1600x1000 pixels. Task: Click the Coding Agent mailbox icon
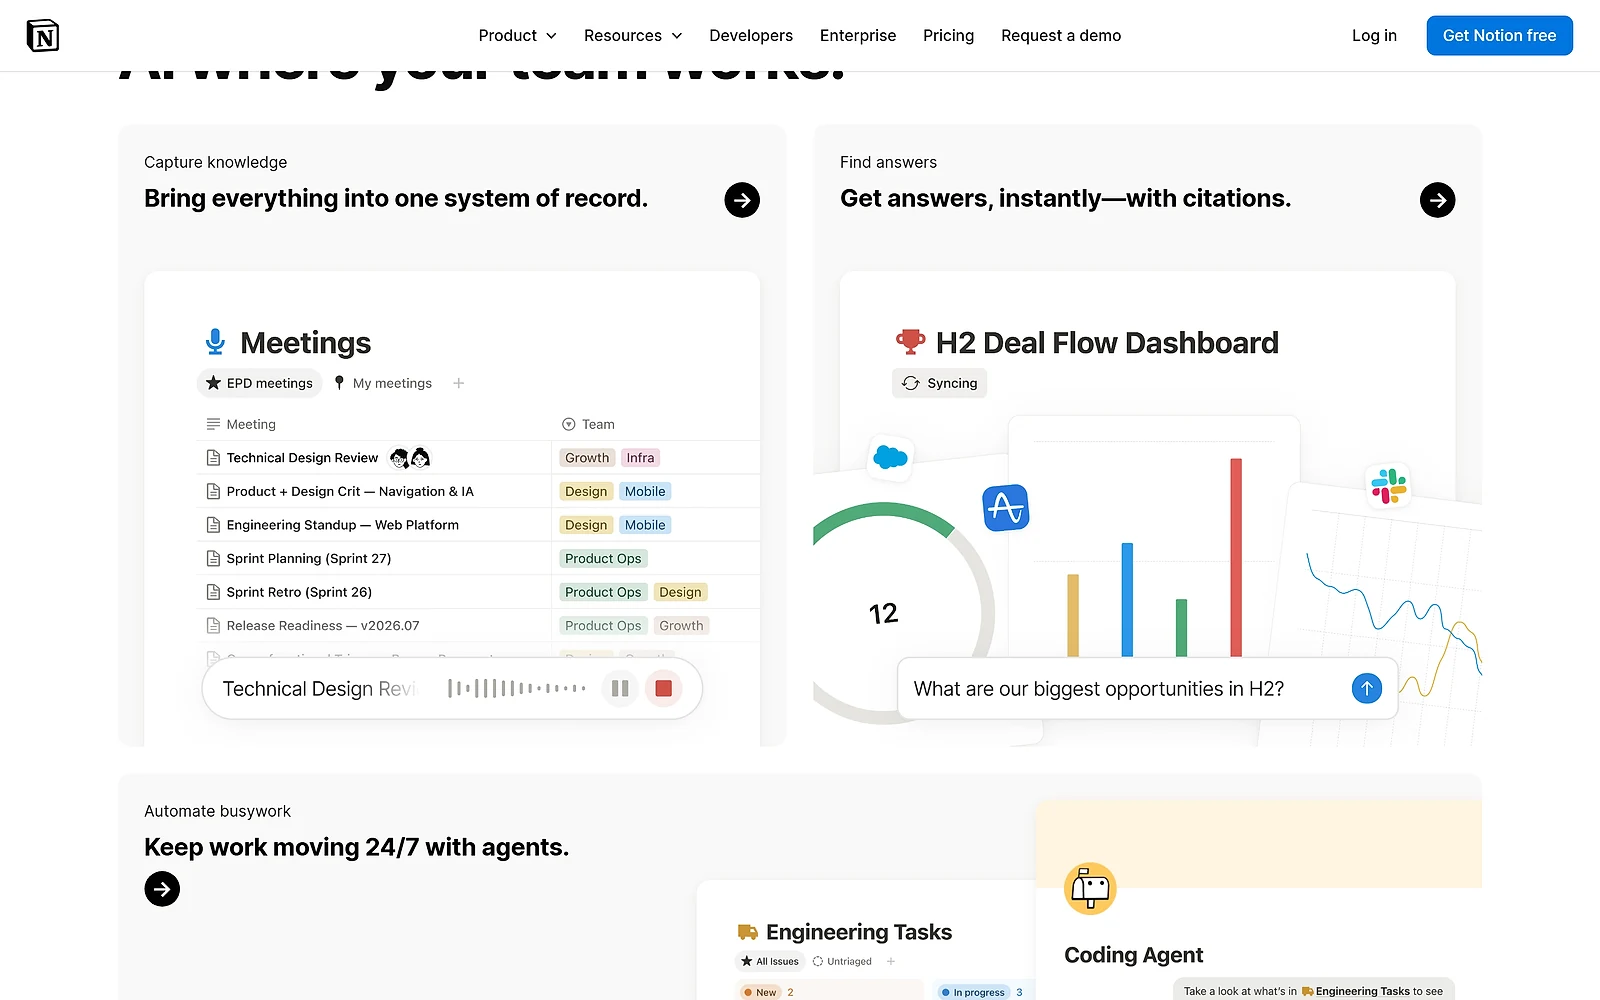1090,888
